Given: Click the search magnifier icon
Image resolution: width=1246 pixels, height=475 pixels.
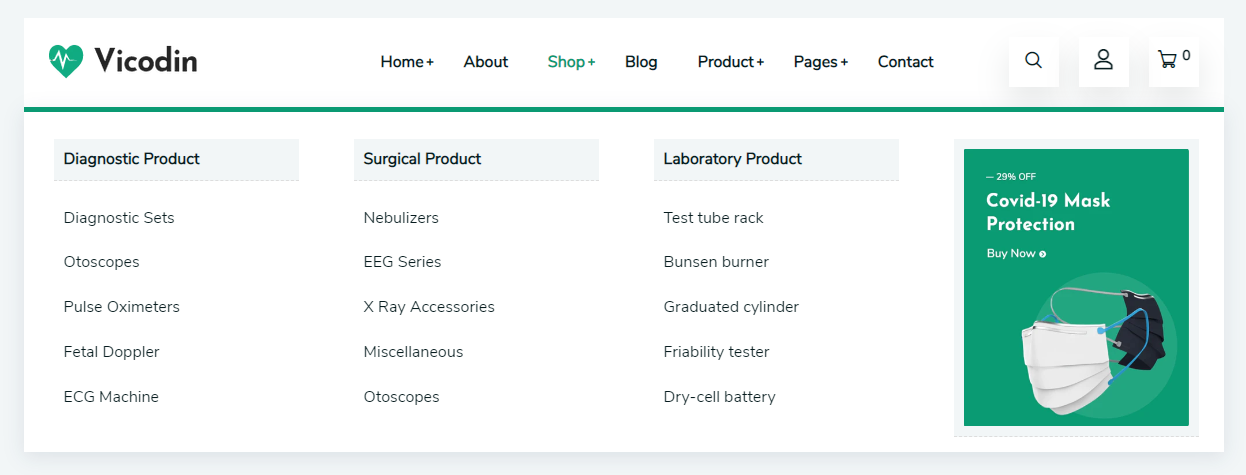Looking at the screenshot, I should pyautogui.click(x=1034, y=61).
